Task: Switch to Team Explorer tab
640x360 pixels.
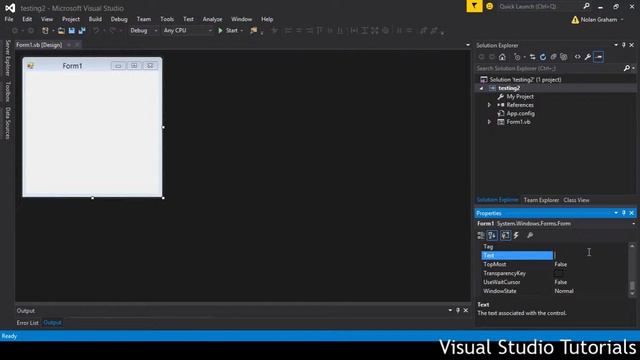Action: click(541, 200)
